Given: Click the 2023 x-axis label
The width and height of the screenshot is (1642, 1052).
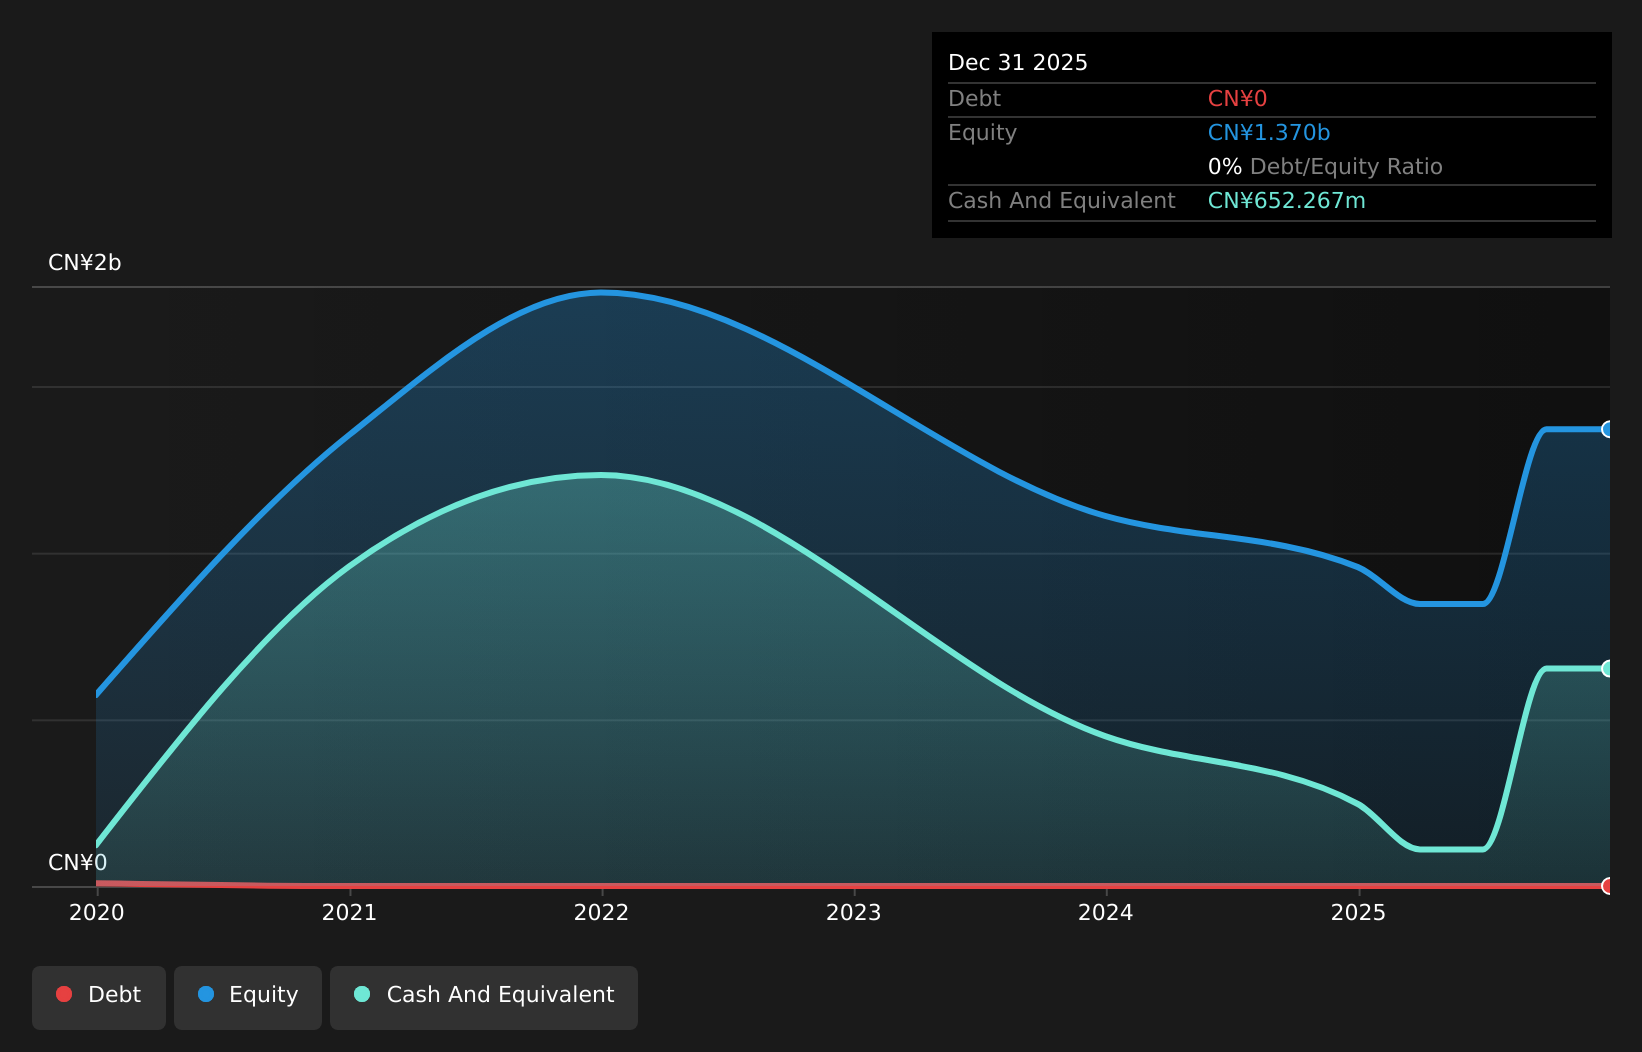Looking at the screenshot, I should 853,913.
